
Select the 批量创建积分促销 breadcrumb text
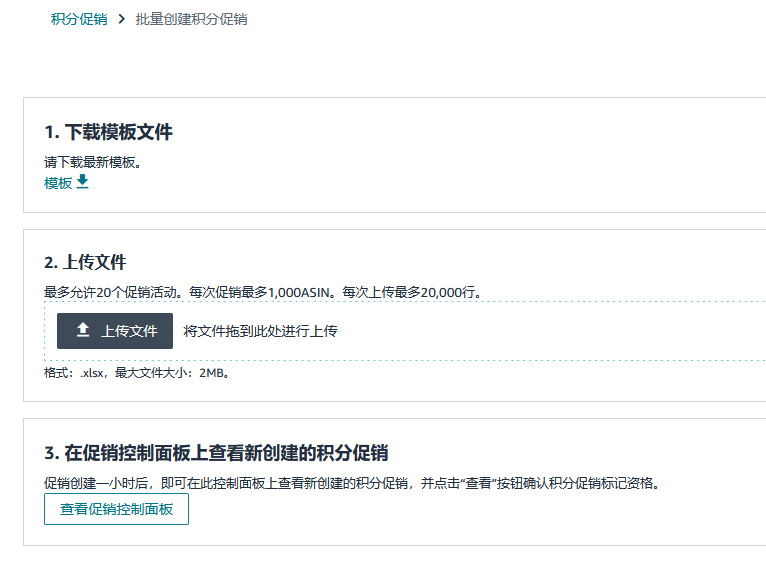click(191, 19)
